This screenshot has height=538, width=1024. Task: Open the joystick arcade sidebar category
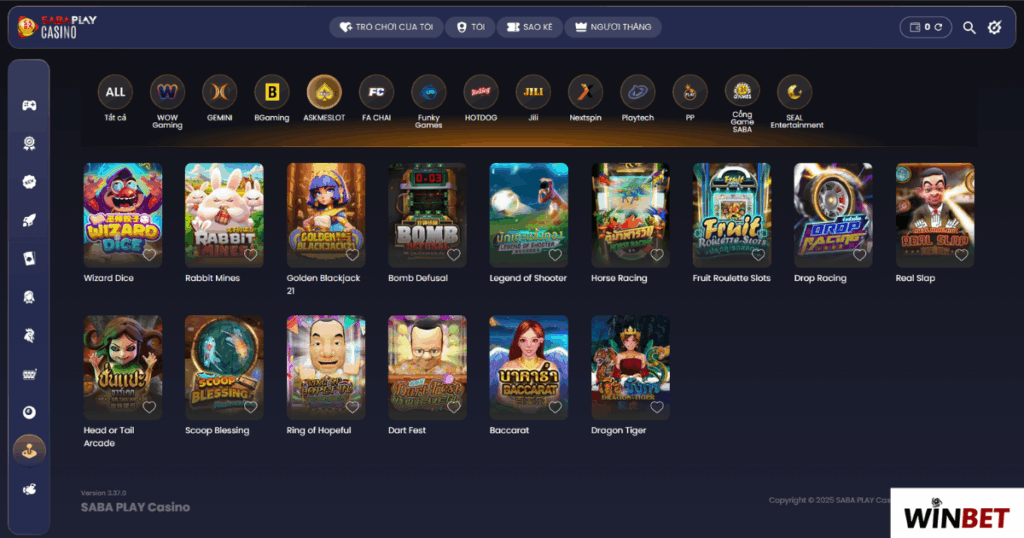pyautogui.click(x=29, y=451)
